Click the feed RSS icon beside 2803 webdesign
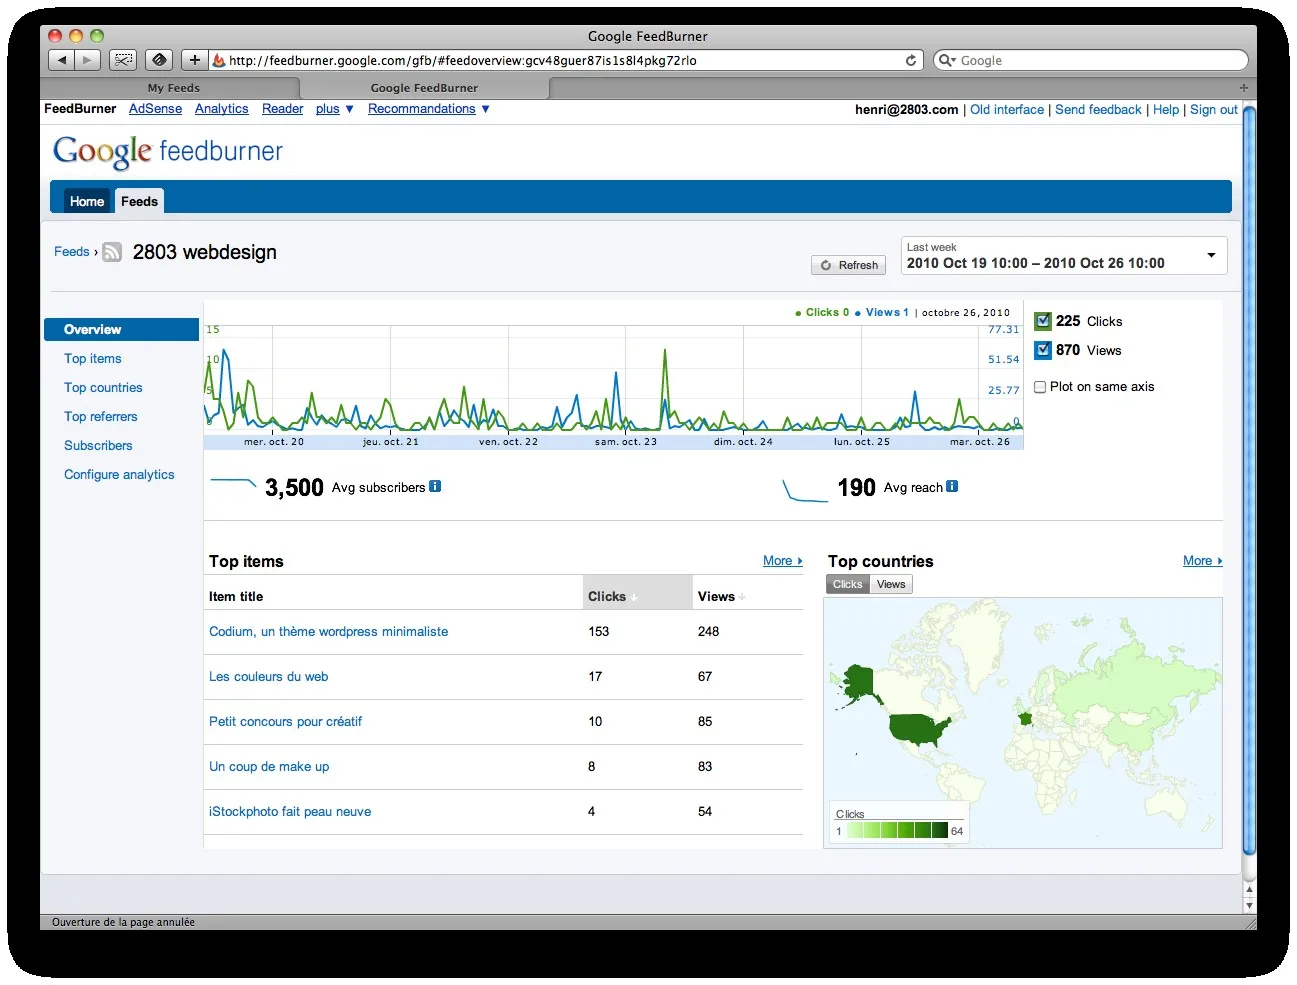This screenshot has height=985, width=1297. coord(112,252)
